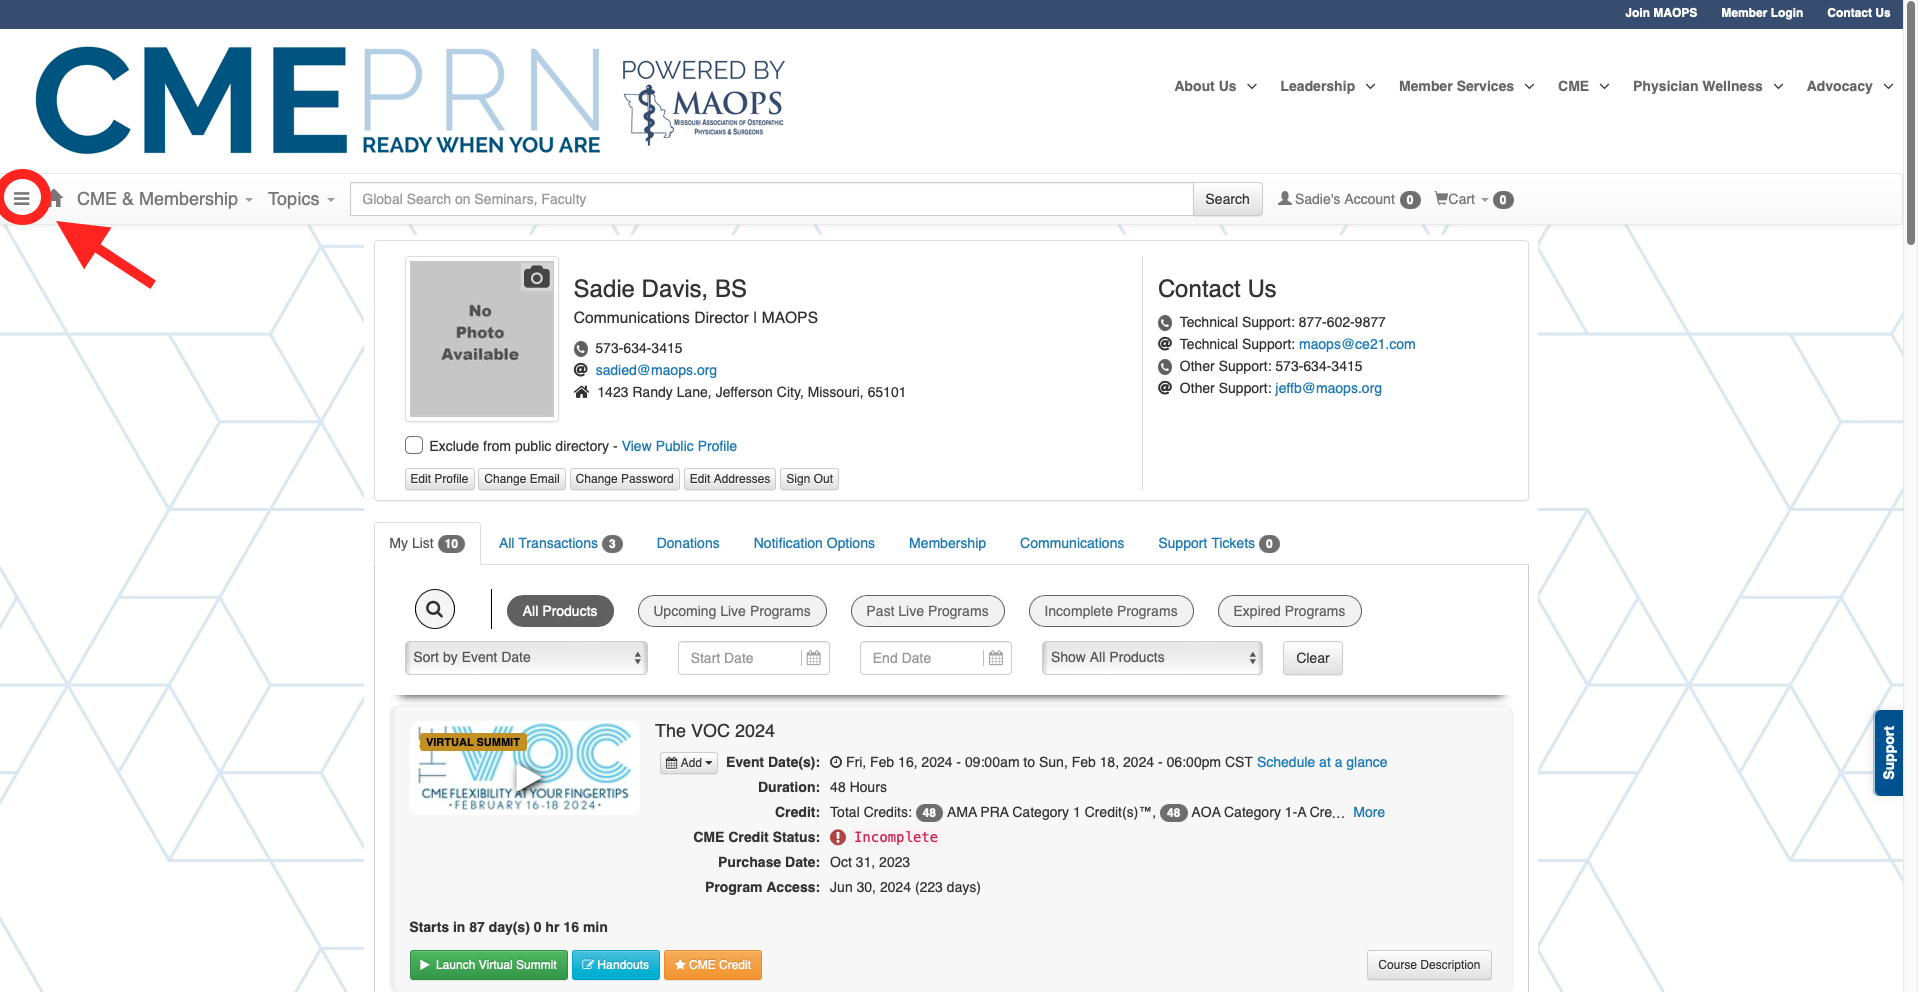Toggle Exclude from public directory checkbox
The image size is (1918, 992).
click(x=414, y=445)
